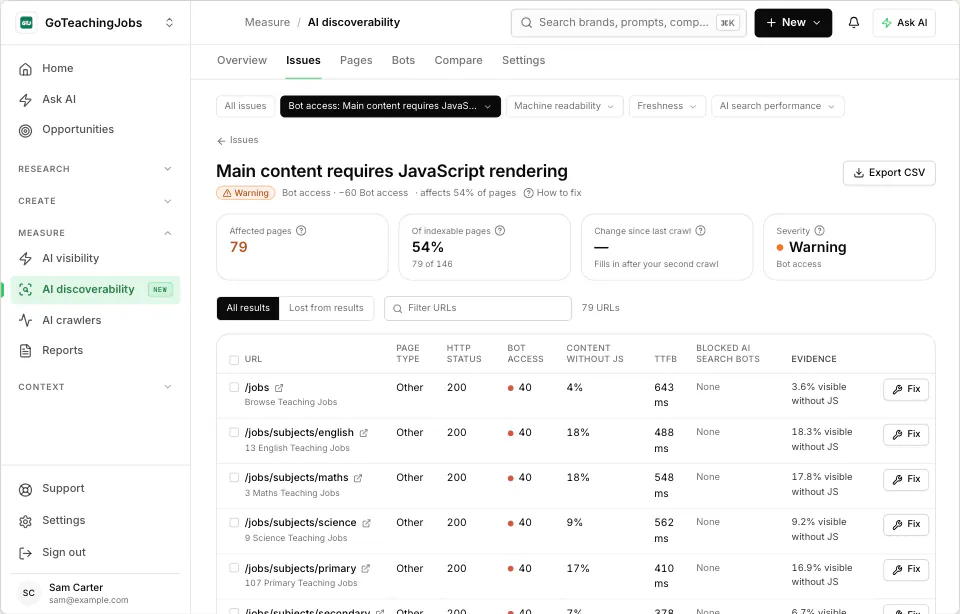Click the Sign out arrow icon
960x614 pixels.
[x=25, y=553]
